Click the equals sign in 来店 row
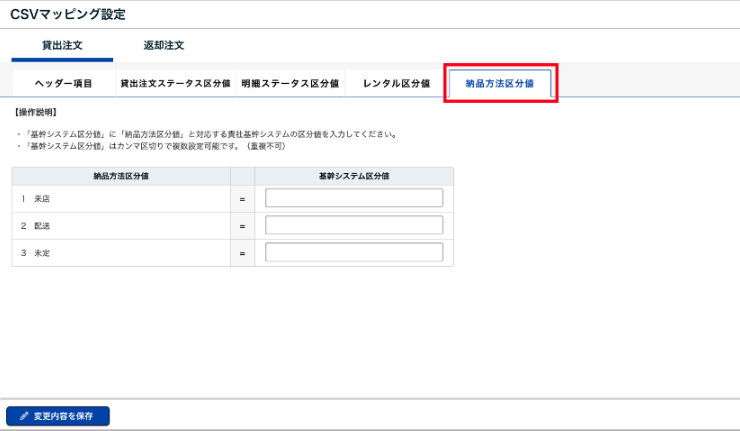 point(243,199)
